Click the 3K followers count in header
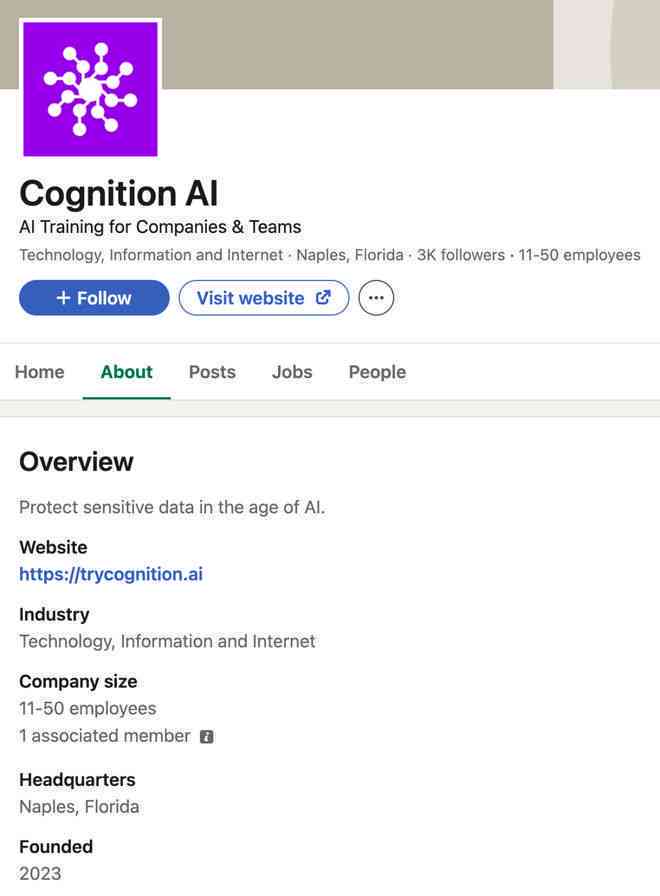This screenshot has height=896, width=660. pos(461,255)
